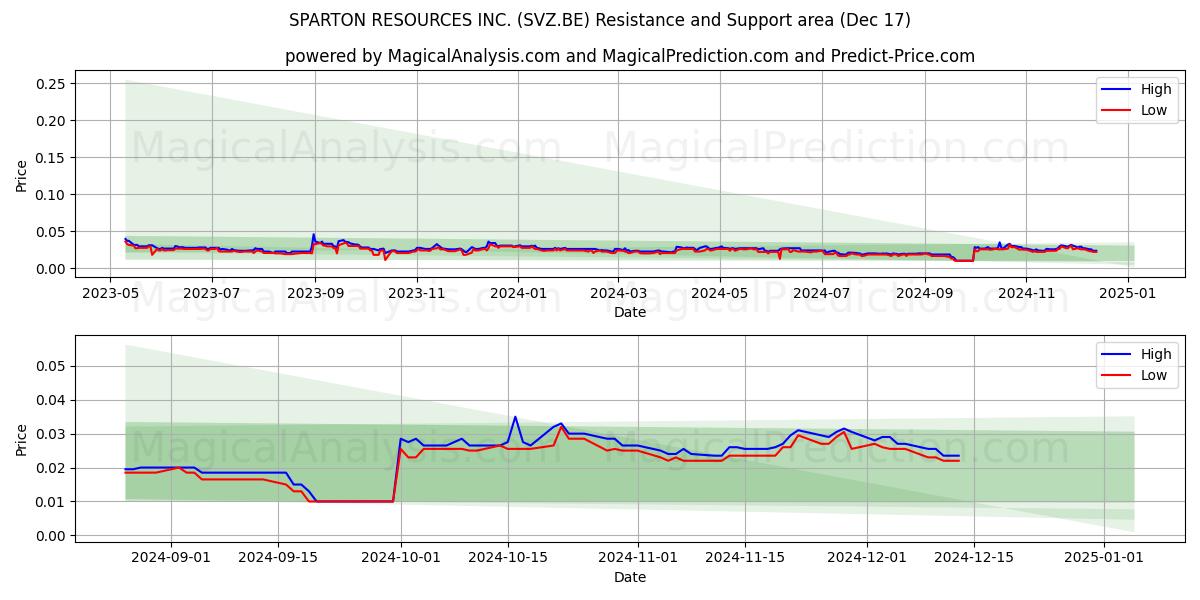Click the 2024-05 tick label on the top chart
Screen dimensions: 1200x600
point(721,293)
